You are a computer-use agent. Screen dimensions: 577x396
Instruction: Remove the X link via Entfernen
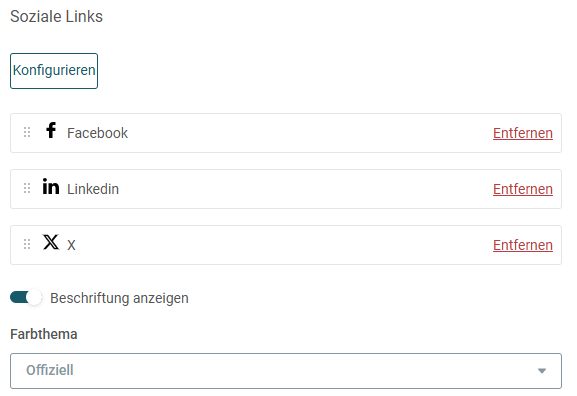(523, 245)
